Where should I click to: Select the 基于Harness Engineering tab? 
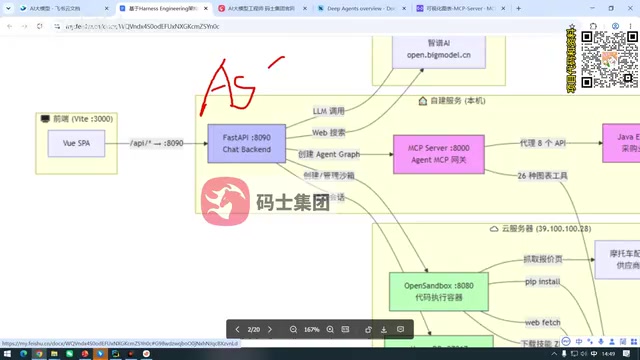point(163,8)
